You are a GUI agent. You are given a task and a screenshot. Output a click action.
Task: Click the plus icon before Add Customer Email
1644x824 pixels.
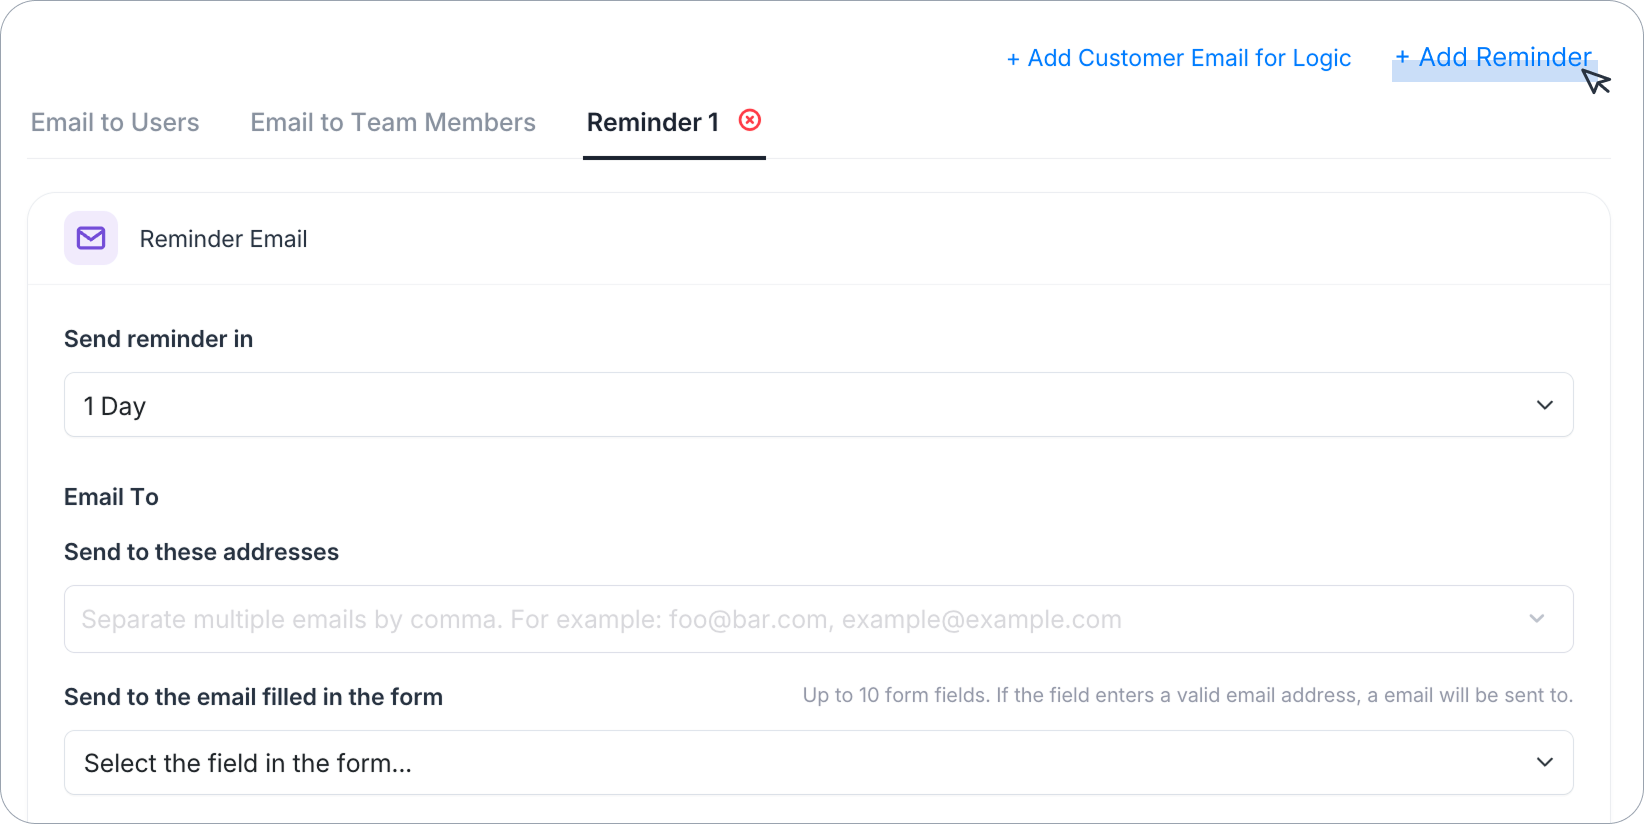(1013, 60)
